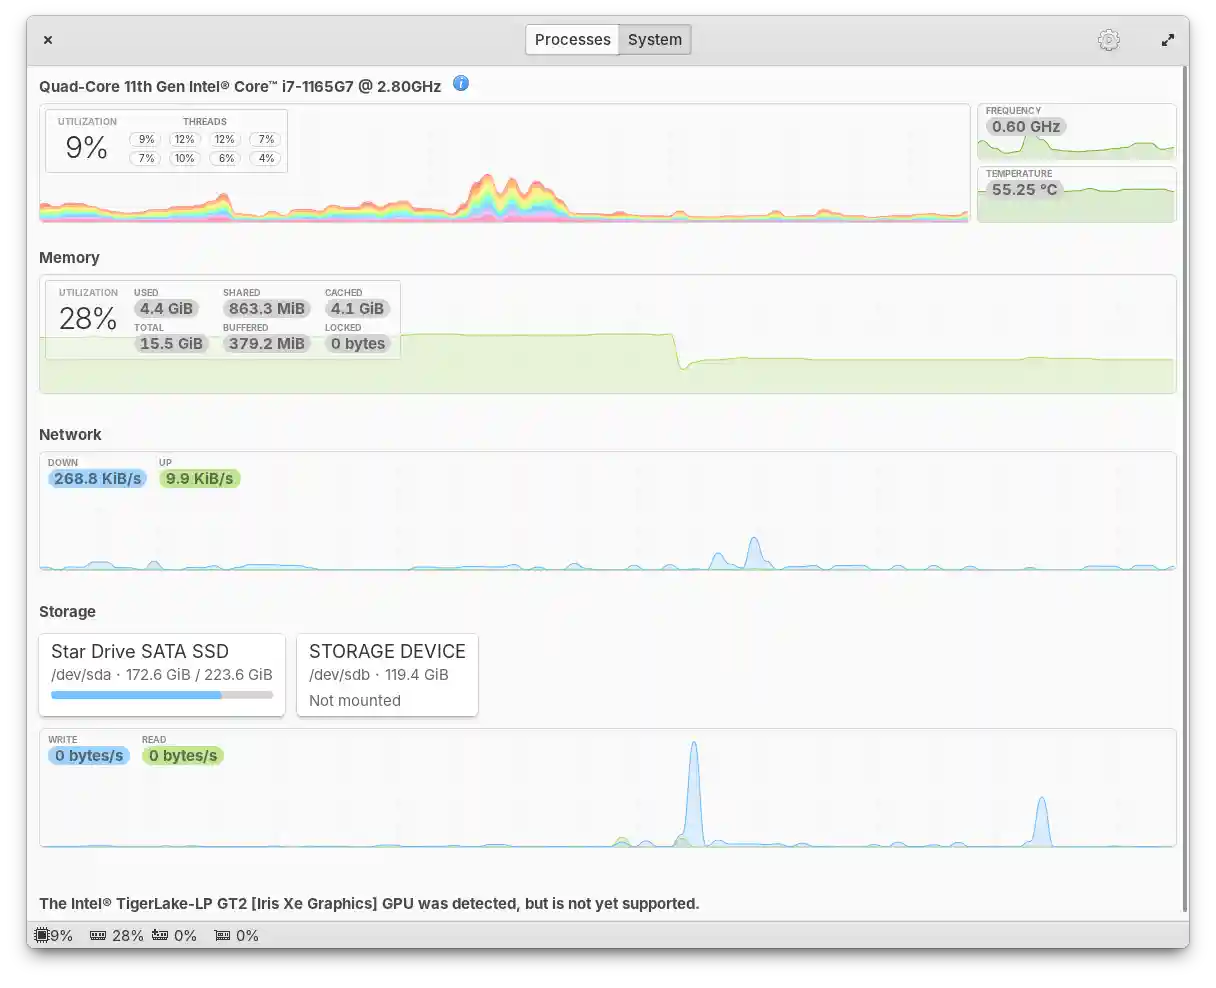1216x988 pixels.
Task: Toggle the first CPU thread badge showing 9%
Action: [x=145, y=139]
